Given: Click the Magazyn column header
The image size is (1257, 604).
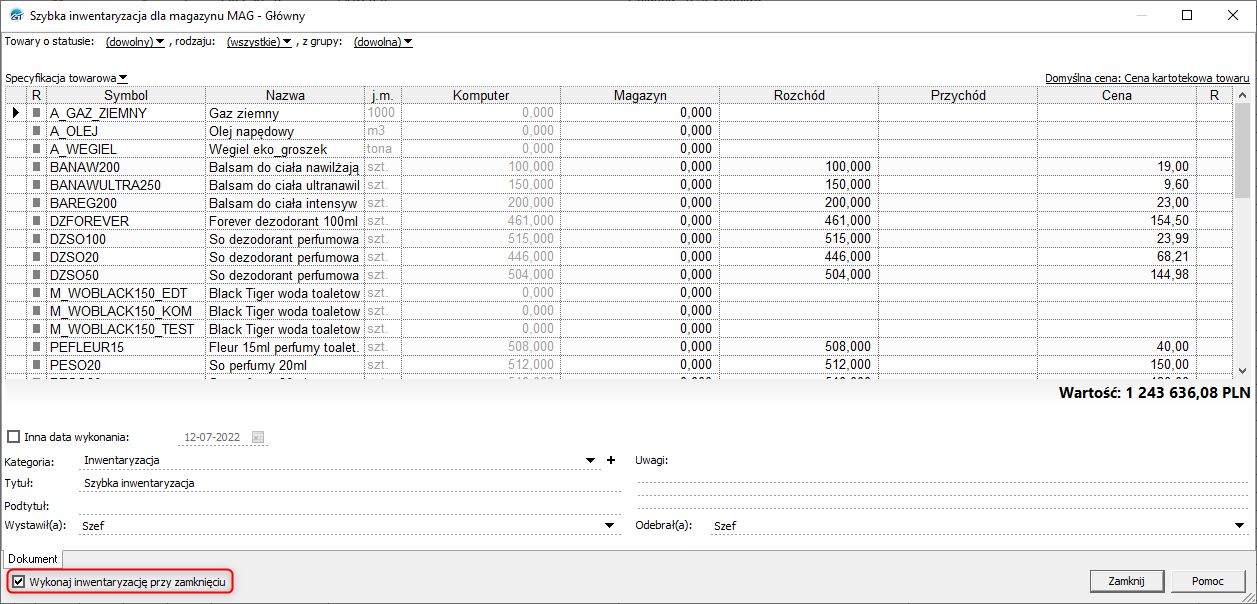Looking at the screenshot, I should click(x=640, y=95).
